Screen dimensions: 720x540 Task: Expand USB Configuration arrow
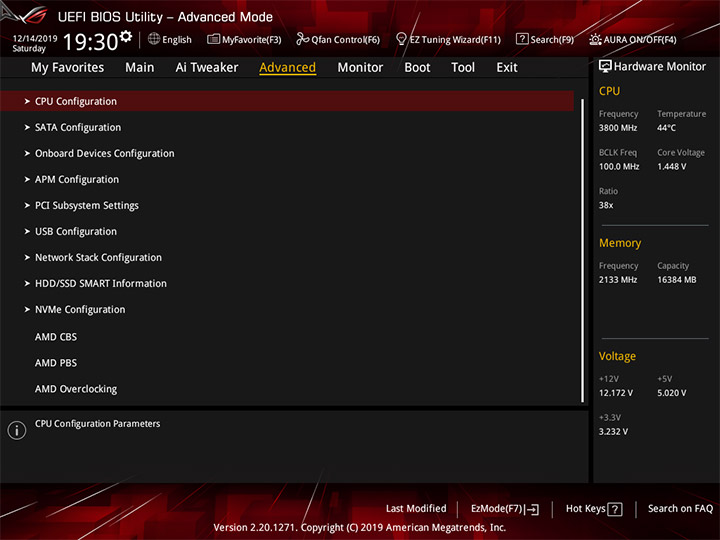27,231
